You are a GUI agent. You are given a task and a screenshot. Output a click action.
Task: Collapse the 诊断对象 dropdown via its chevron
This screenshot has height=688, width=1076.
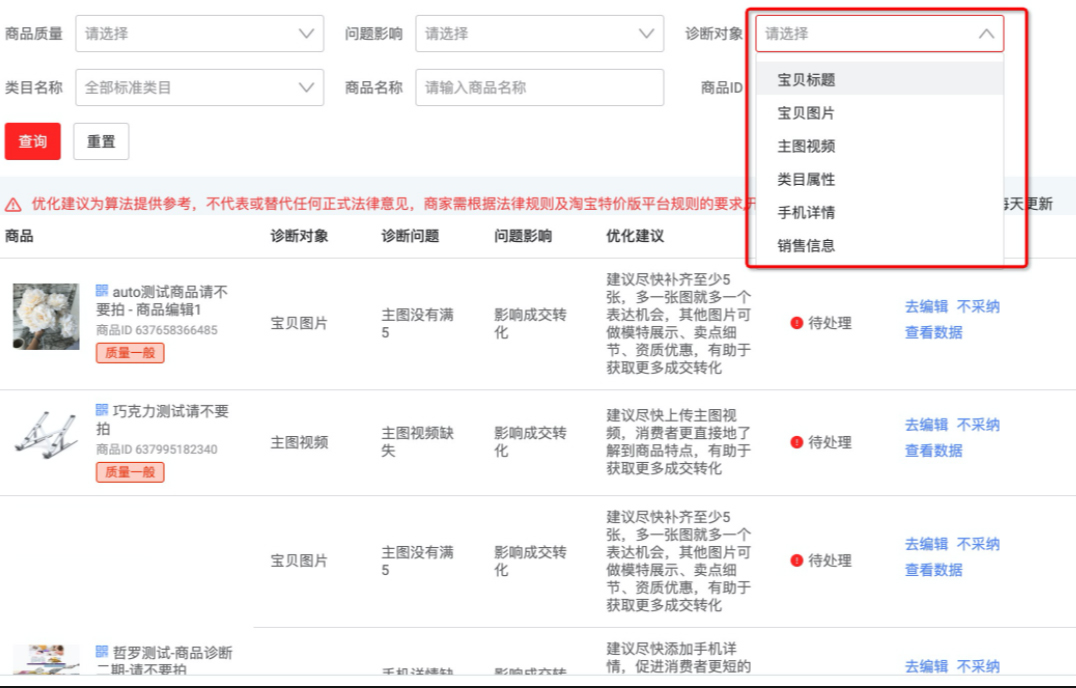coord(985,33)
